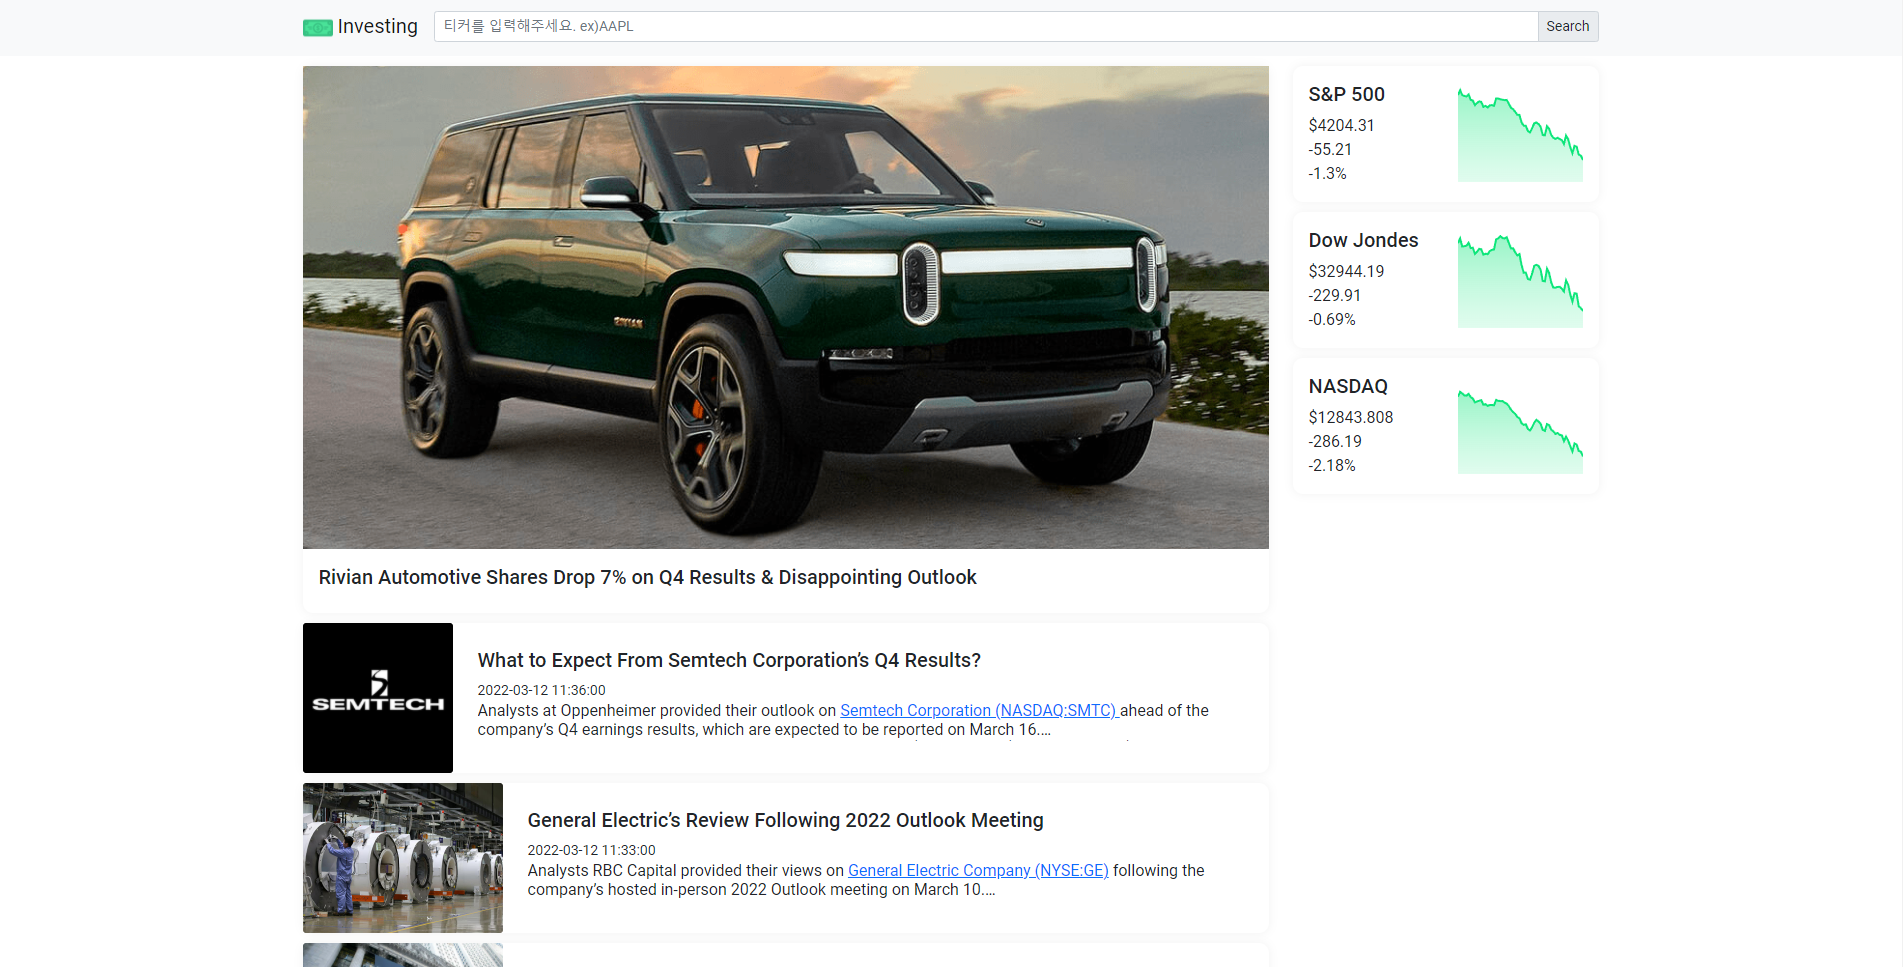Select the S&P 500 index card title
Viewport: 1903px width, 967px height.
click(x=1346, y=94)
